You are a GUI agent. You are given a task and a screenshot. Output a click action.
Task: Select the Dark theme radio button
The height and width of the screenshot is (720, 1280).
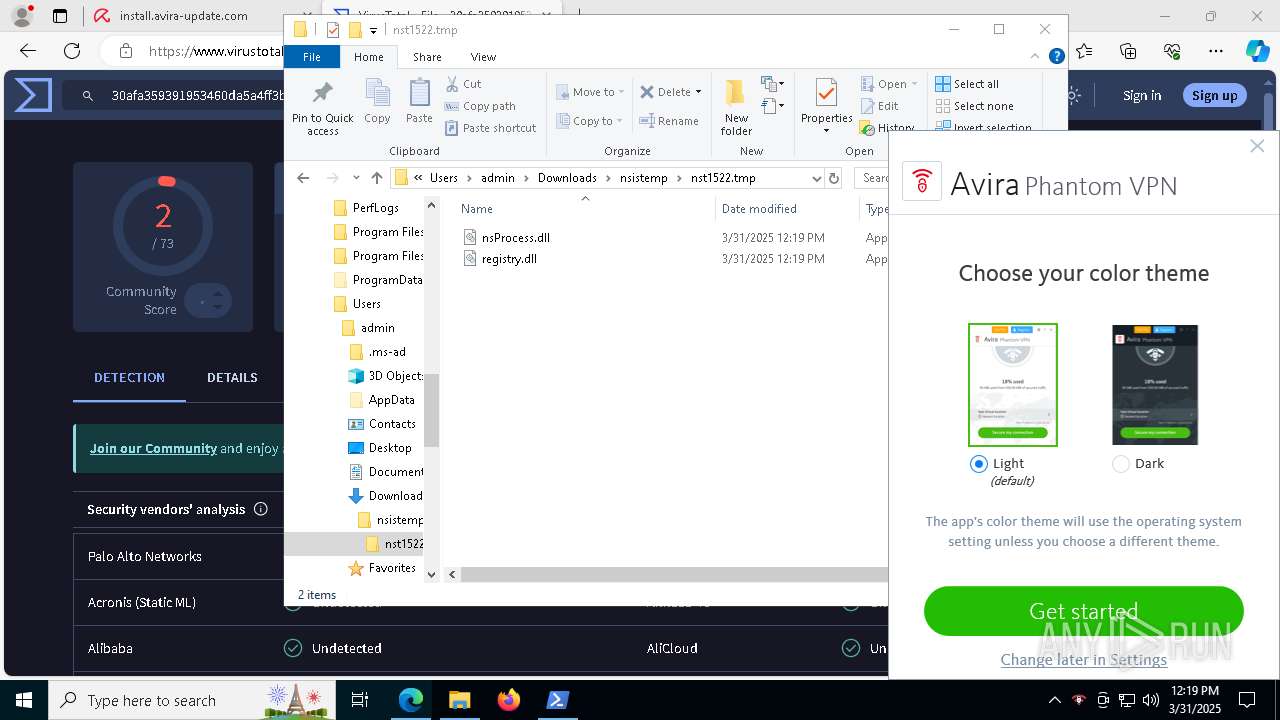click(1121, 464)
